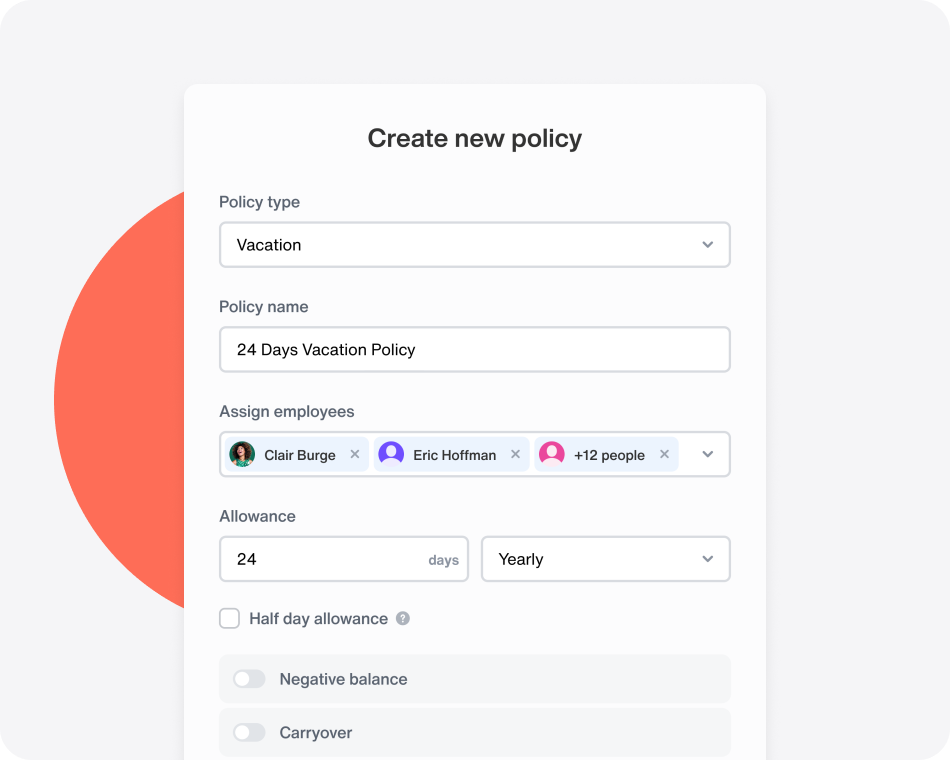
Task: Click the Negative balance slider control
Action: point(249,678)
